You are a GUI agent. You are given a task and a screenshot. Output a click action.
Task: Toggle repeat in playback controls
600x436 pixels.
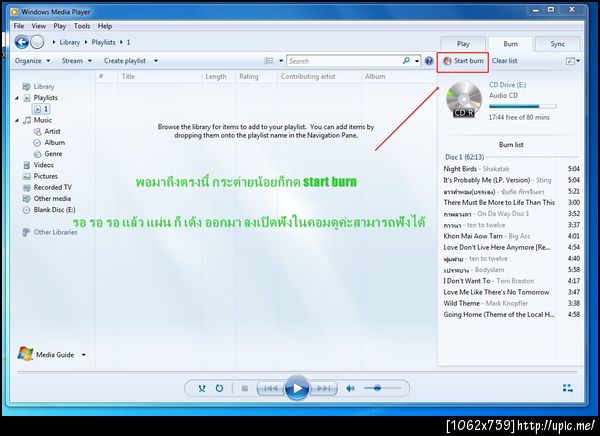[219, 389]
